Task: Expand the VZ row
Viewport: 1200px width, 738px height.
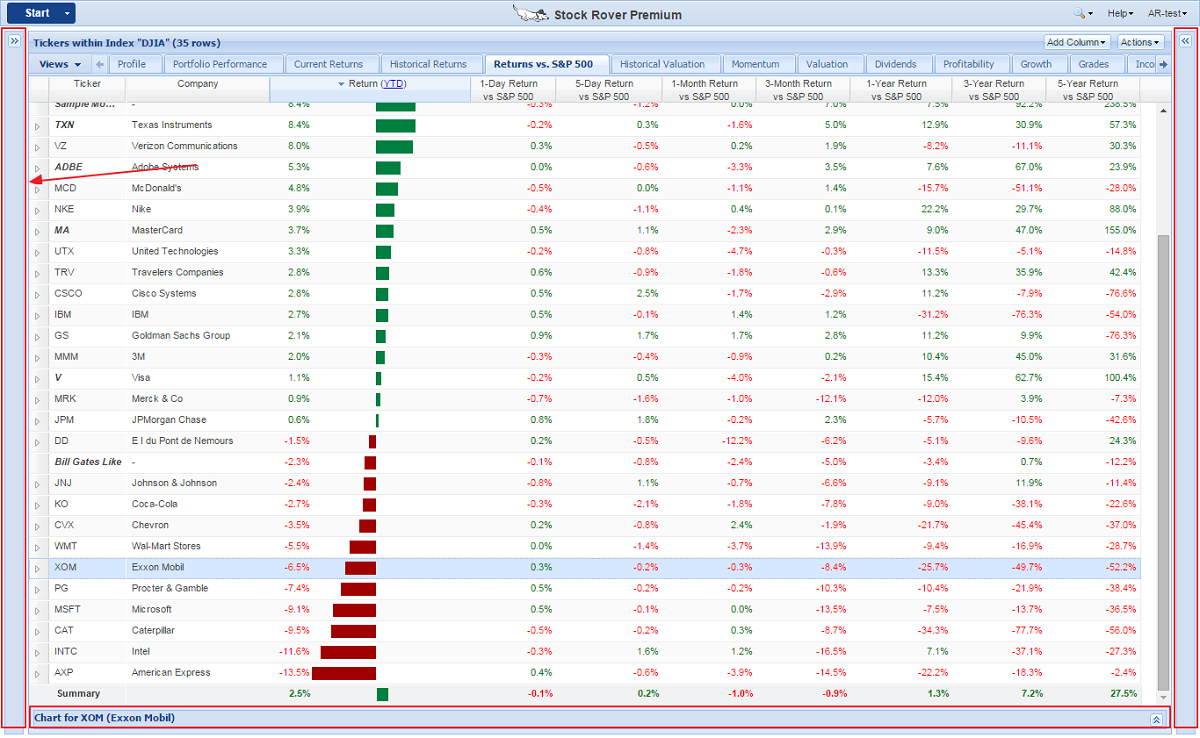Action: (38, 147)
